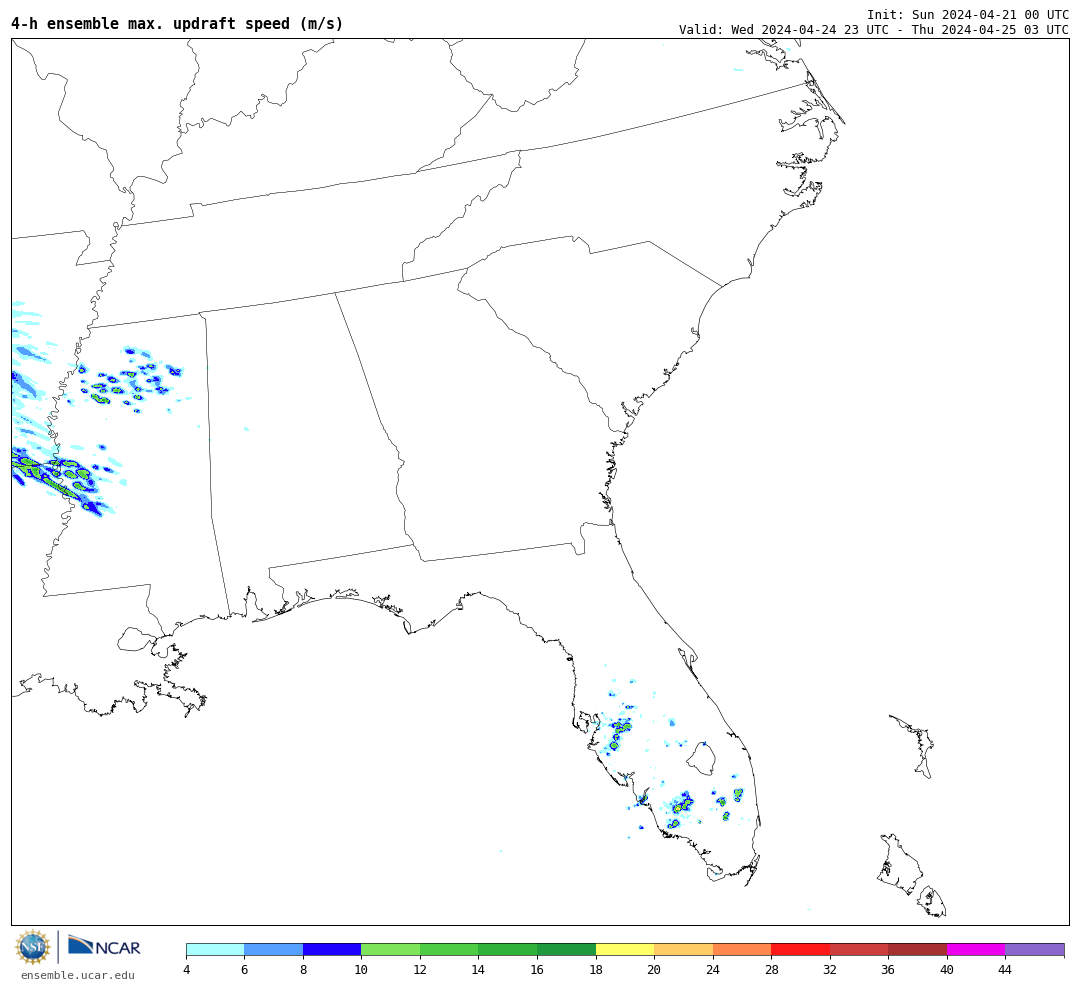Click the colorbar label '8'
1080x988 pixels.
[303, 969]
